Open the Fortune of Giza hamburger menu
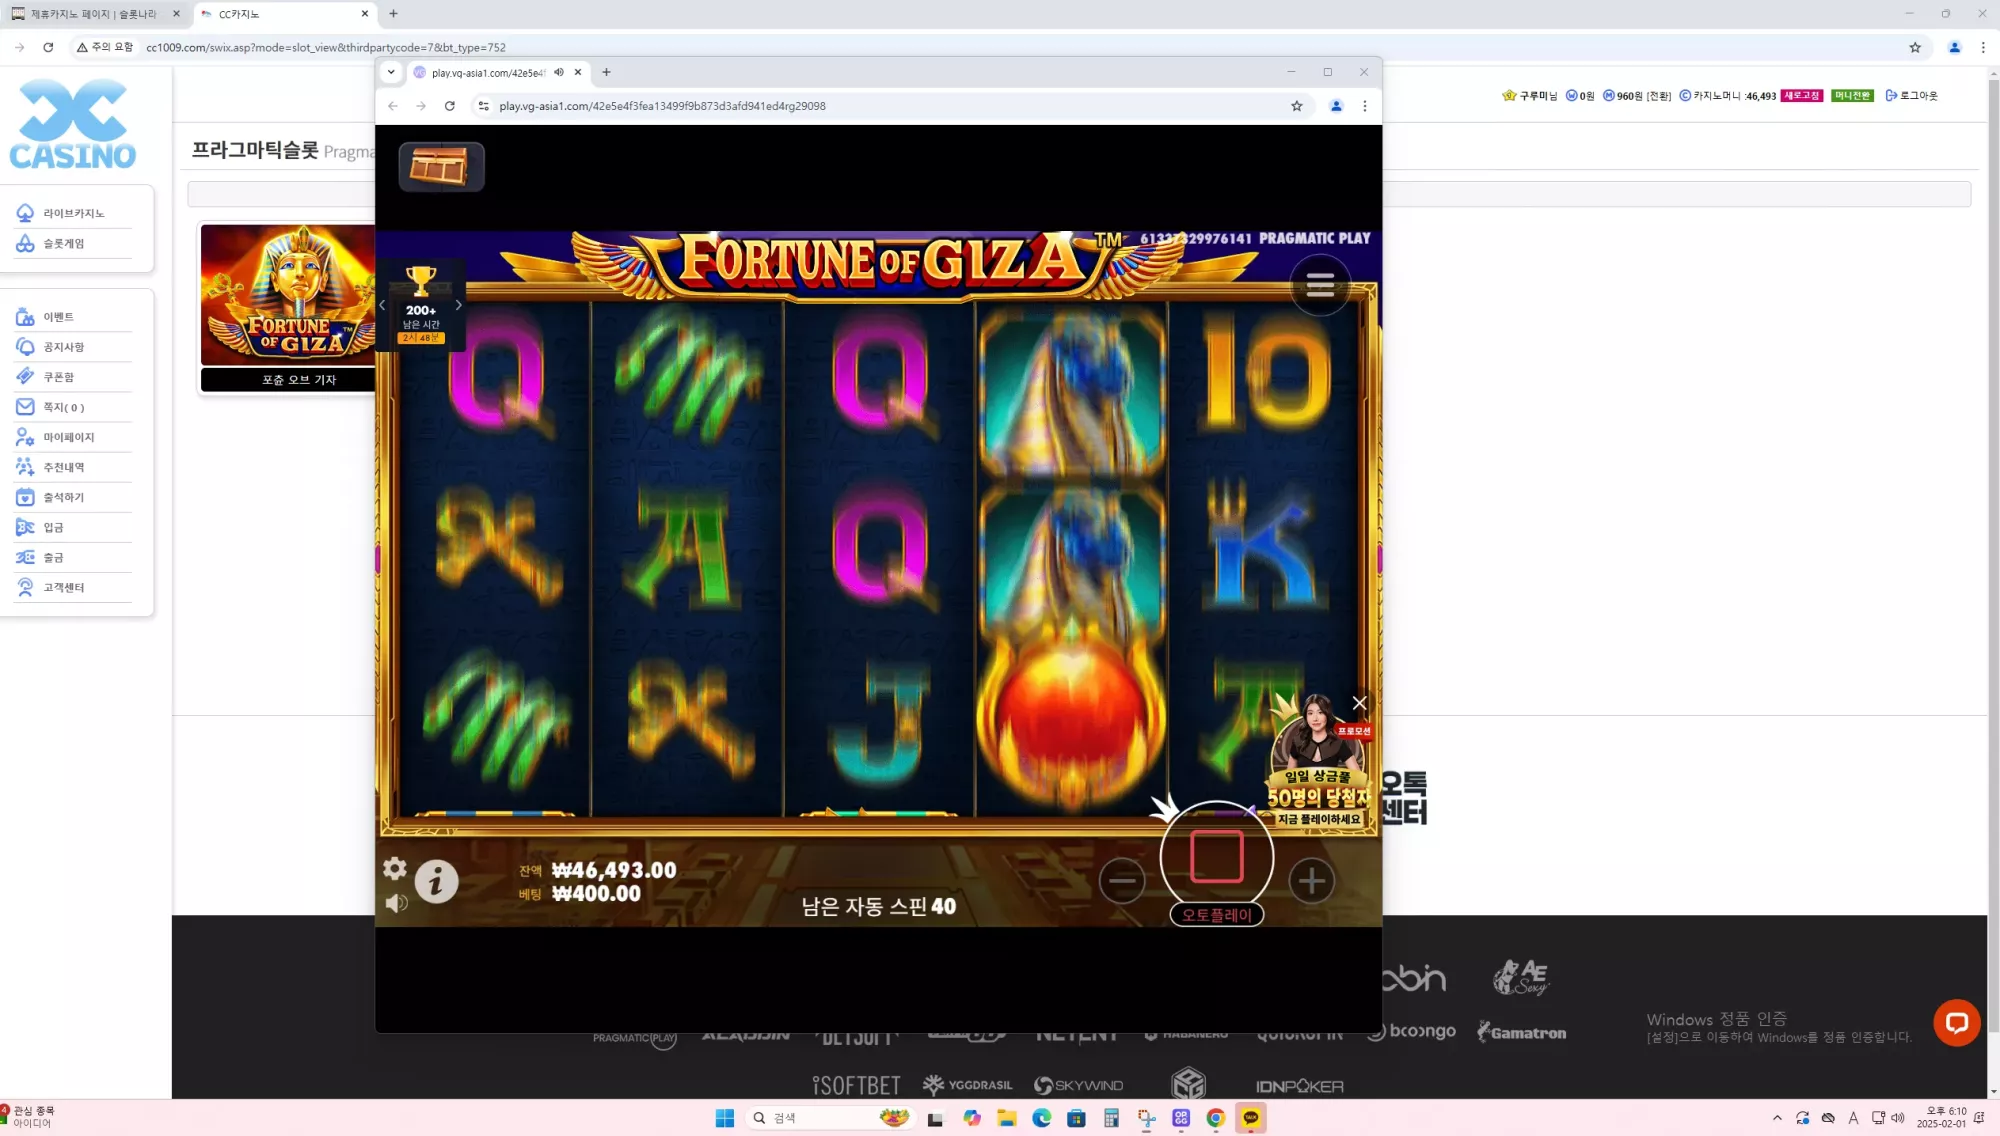This screenshot has height=1136, width=2000. click(x=1320, y=286)
